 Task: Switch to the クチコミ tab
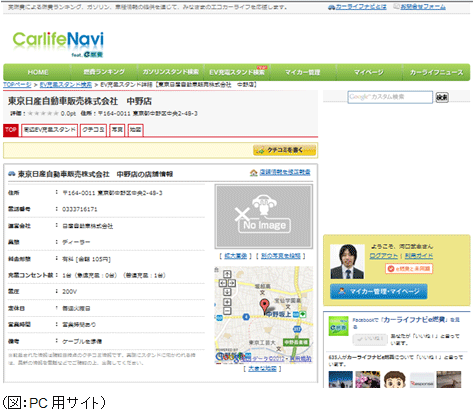[93, 130]
